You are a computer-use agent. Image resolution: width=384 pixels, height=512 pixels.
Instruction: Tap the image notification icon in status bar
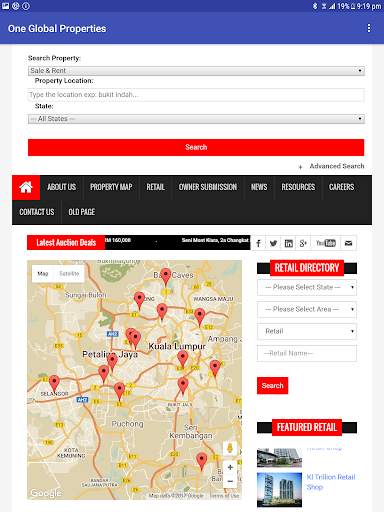tap(5, 6)
